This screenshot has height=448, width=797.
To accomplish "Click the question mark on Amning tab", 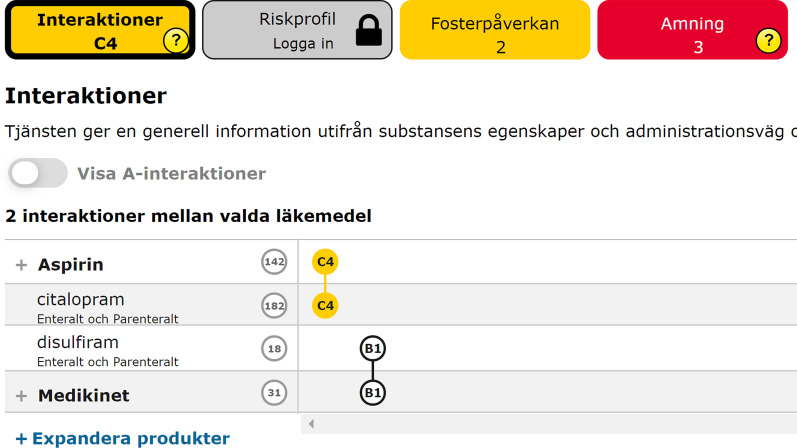I will 768,40.
